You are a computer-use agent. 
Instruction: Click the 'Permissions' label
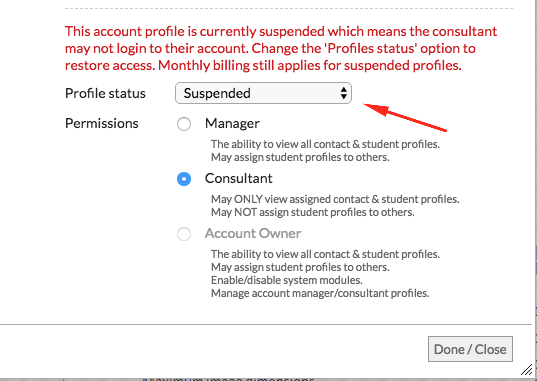click(x=102, y=123)
